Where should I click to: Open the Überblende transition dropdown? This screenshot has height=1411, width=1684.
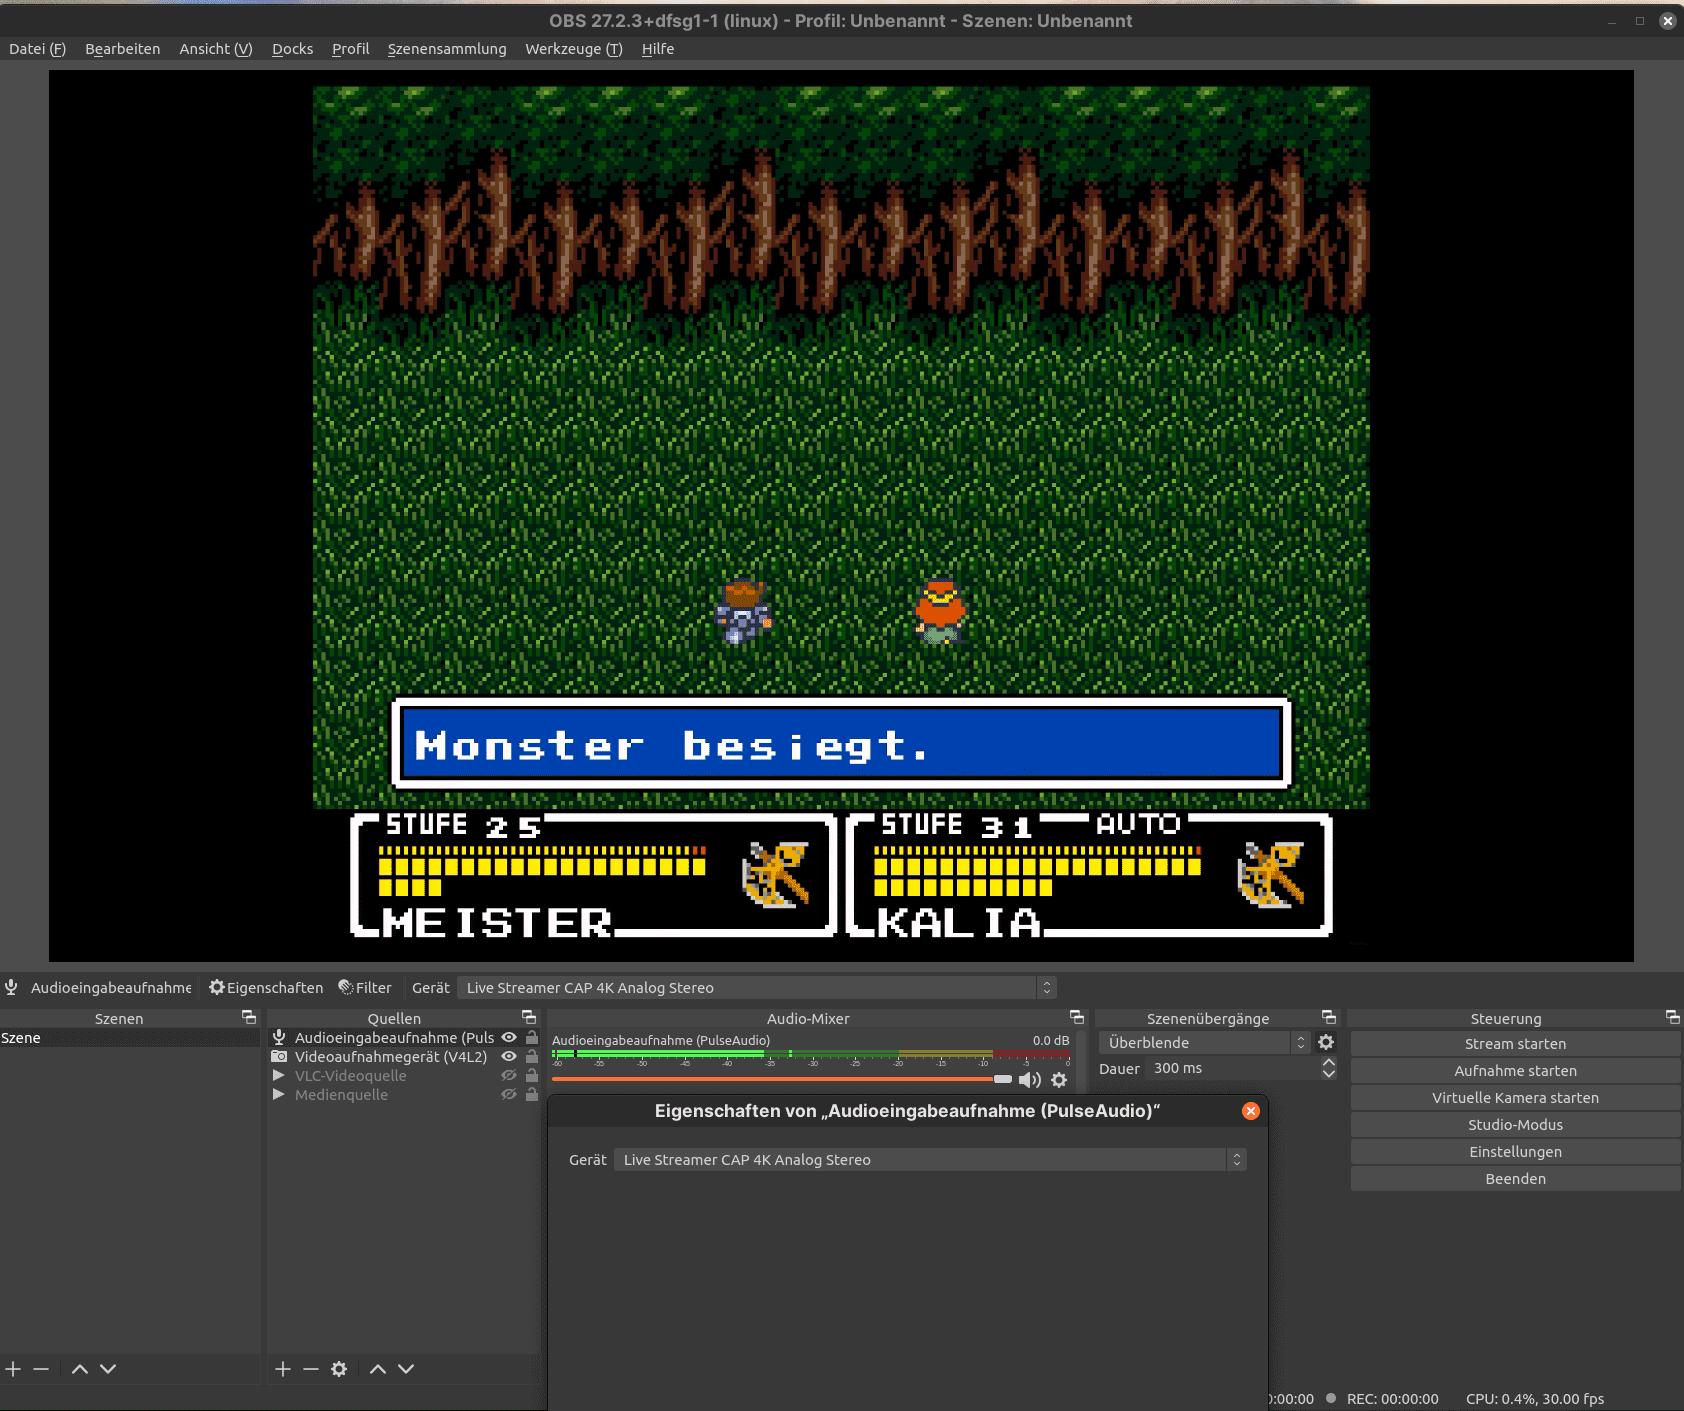pyautogui.click(x=1204, y=1042)
